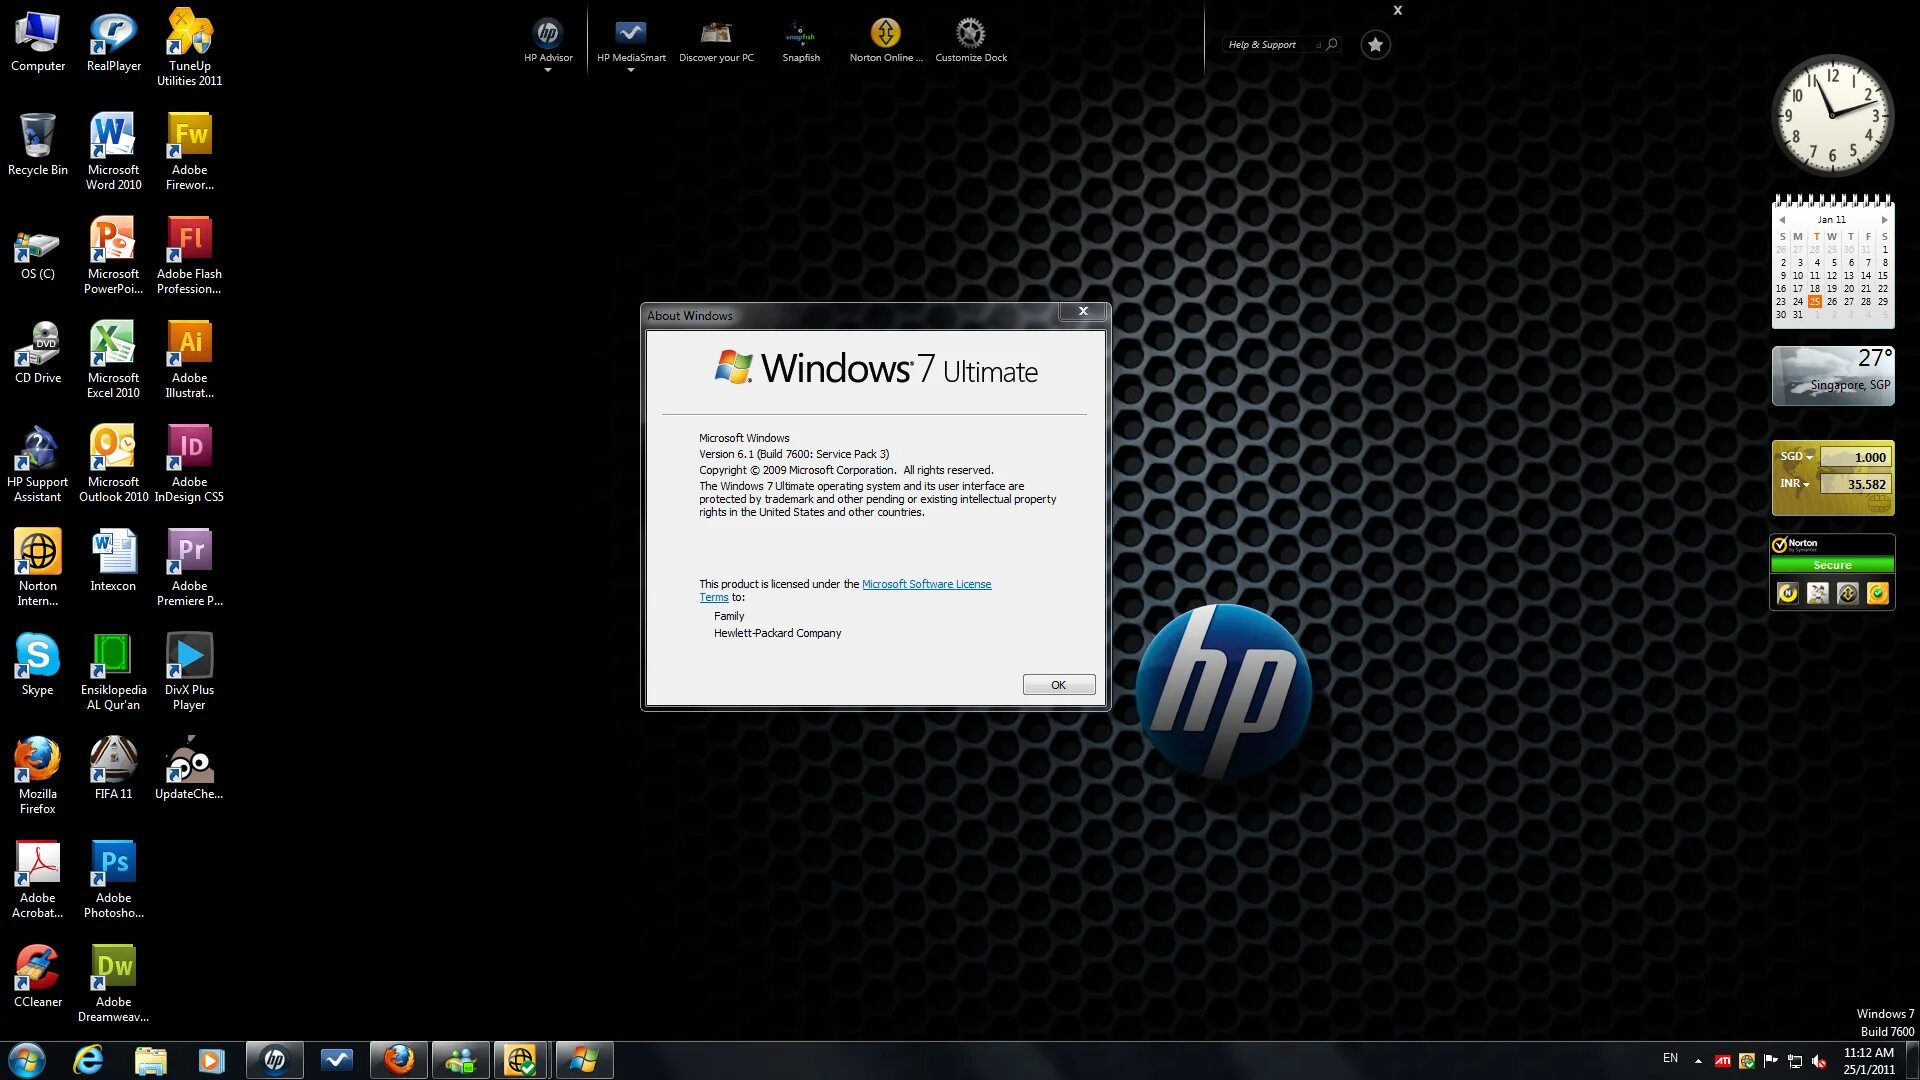Open Adobe Photoshop from the desktop
Image resolution: width=1920 pixels, height=1080 pixels.
coord(113,862)
